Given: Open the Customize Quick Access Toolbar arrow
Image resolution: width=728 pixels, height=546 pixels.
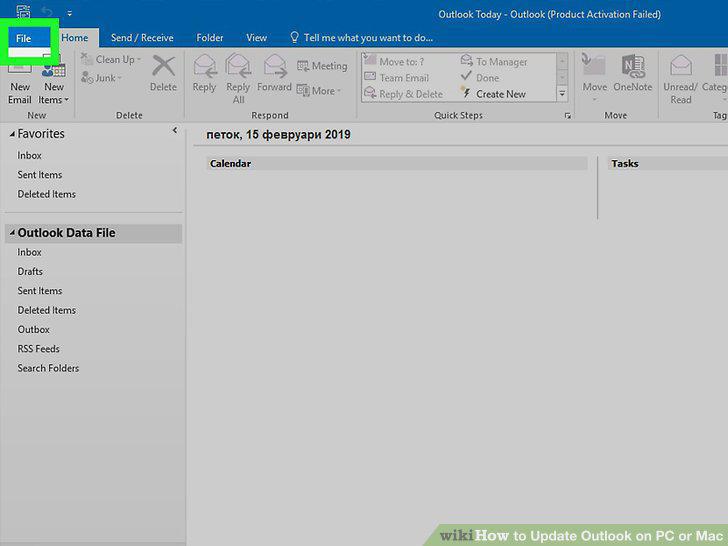Looking at the screenshot, I should coord(70,13).
